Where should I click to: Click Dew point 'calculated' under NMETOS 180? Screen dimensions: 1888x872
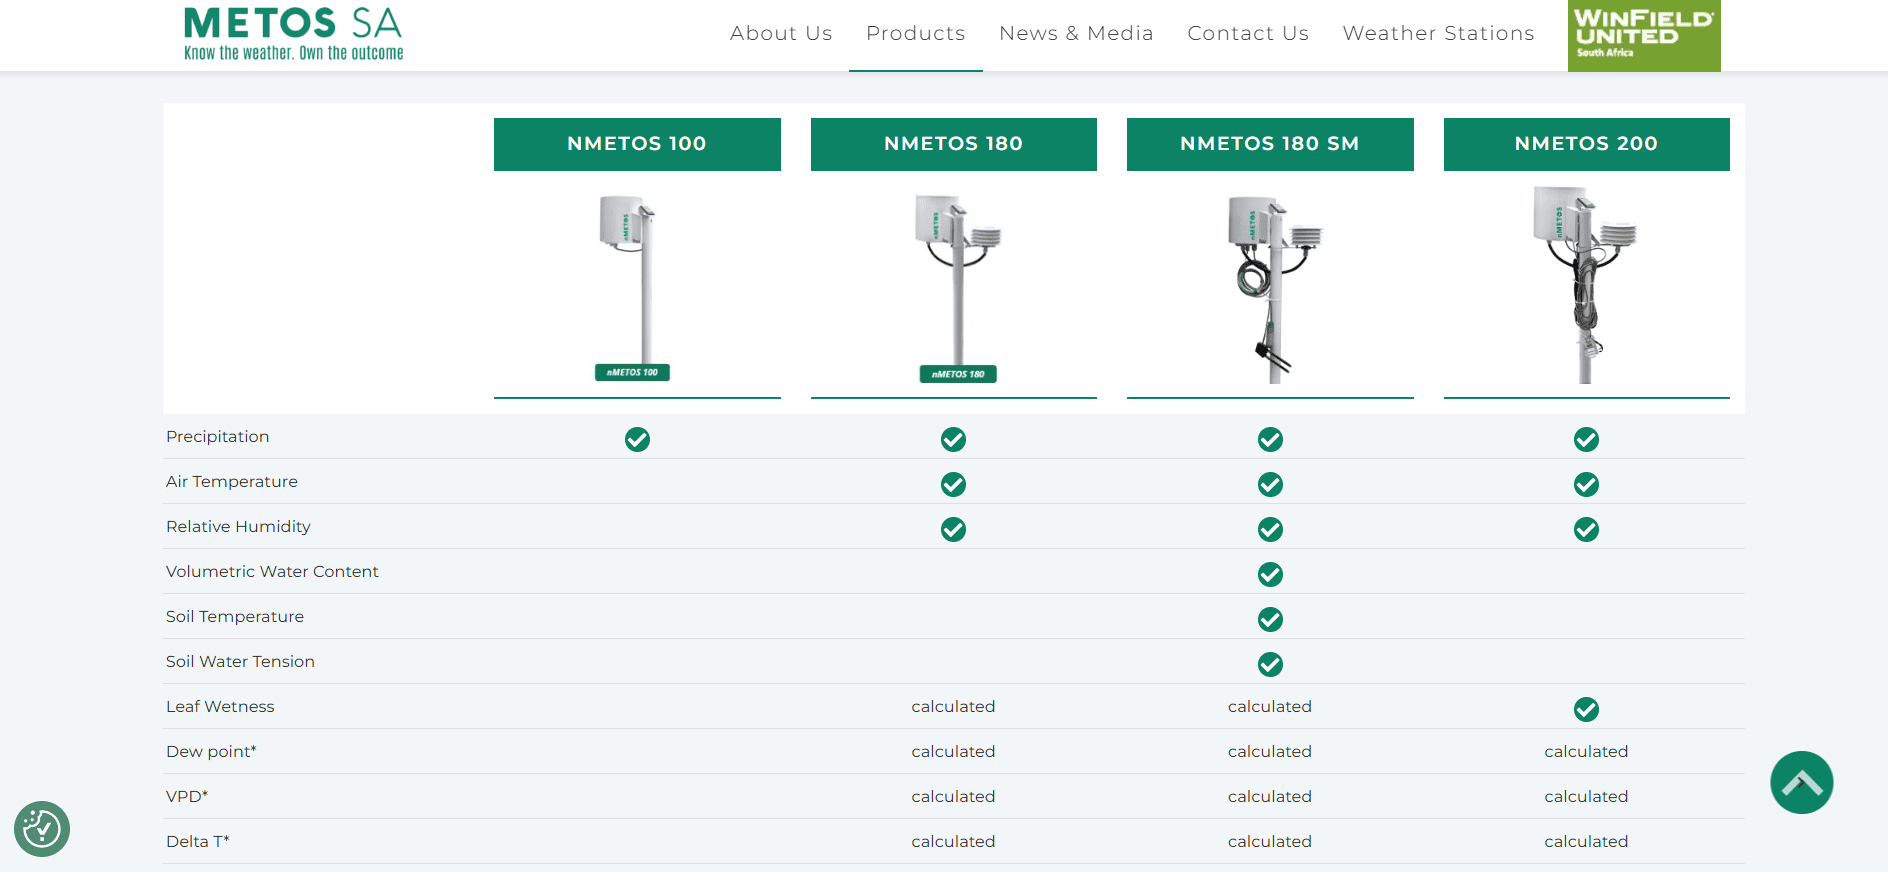(x=953, y=751)
